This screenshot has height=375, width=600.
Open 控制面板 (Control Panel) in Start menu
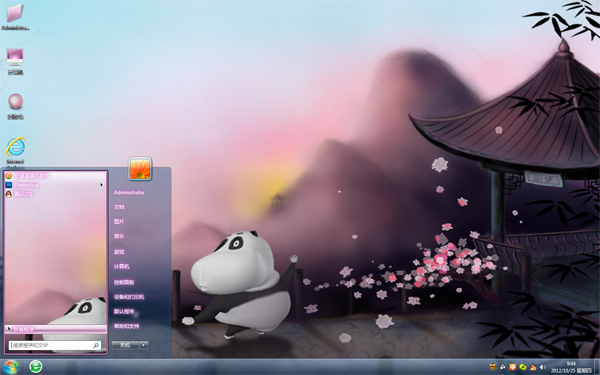(x=124, y=282)
